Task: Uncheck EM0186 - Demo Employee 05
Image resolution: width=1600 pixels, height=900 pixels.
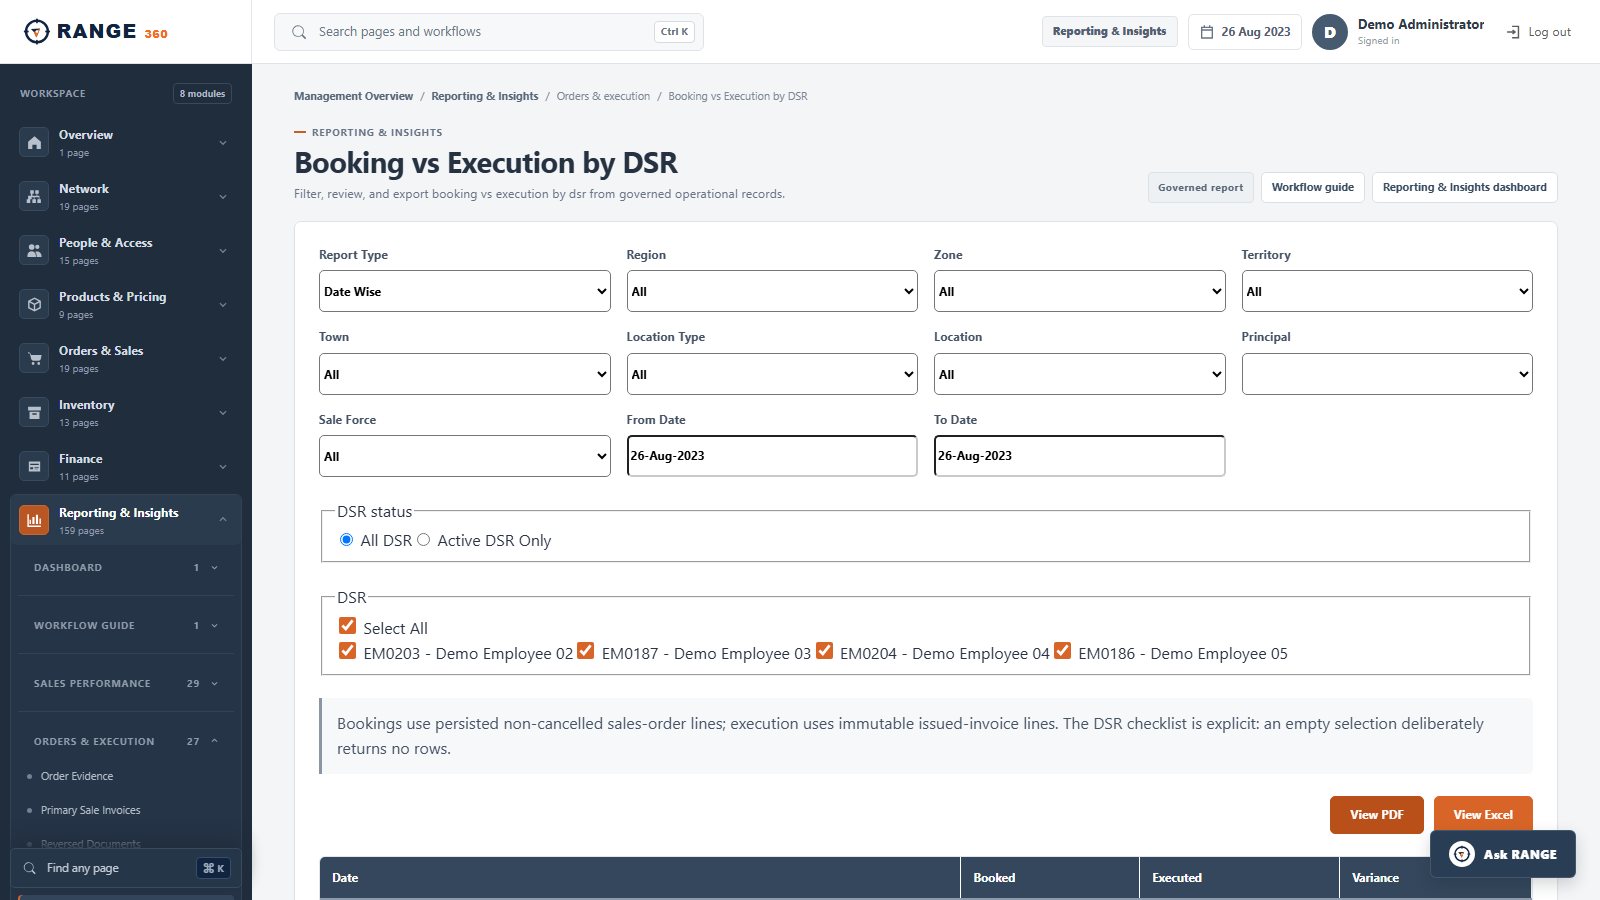Action: pos(1062,651)
